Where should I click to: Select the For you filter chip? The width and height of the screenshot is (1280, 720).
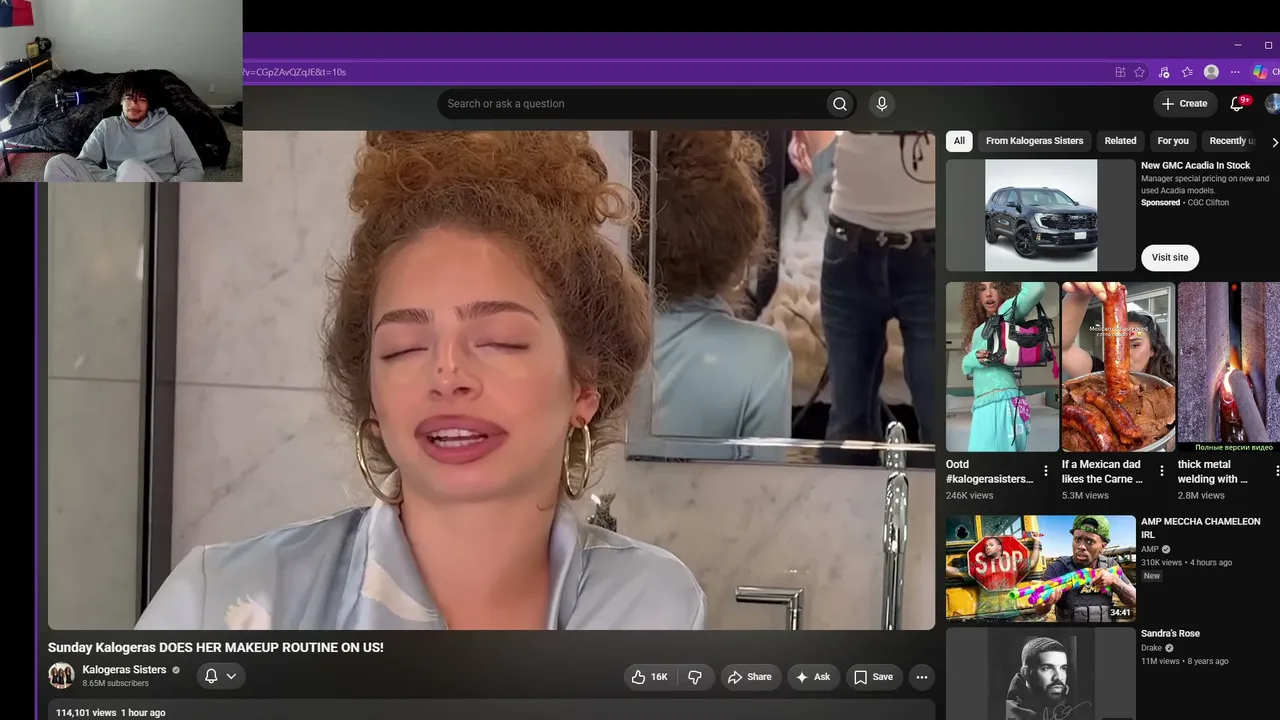(x=1173, y=141)
